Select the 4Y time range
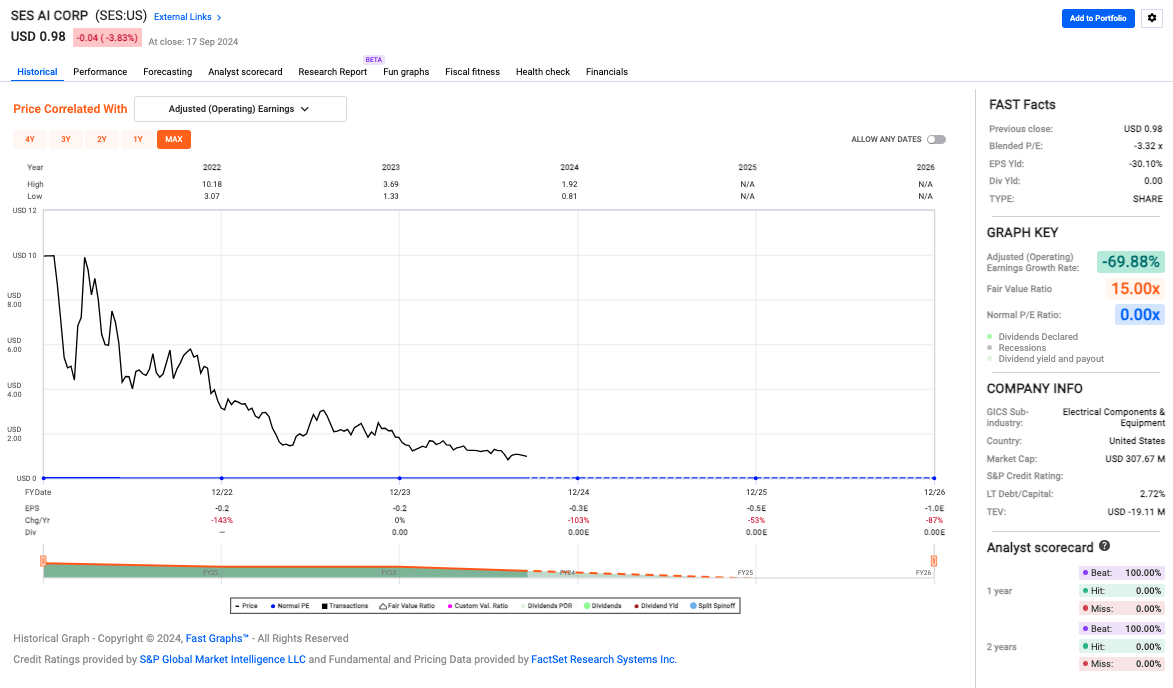The image size is (1173, 688). 30,140
